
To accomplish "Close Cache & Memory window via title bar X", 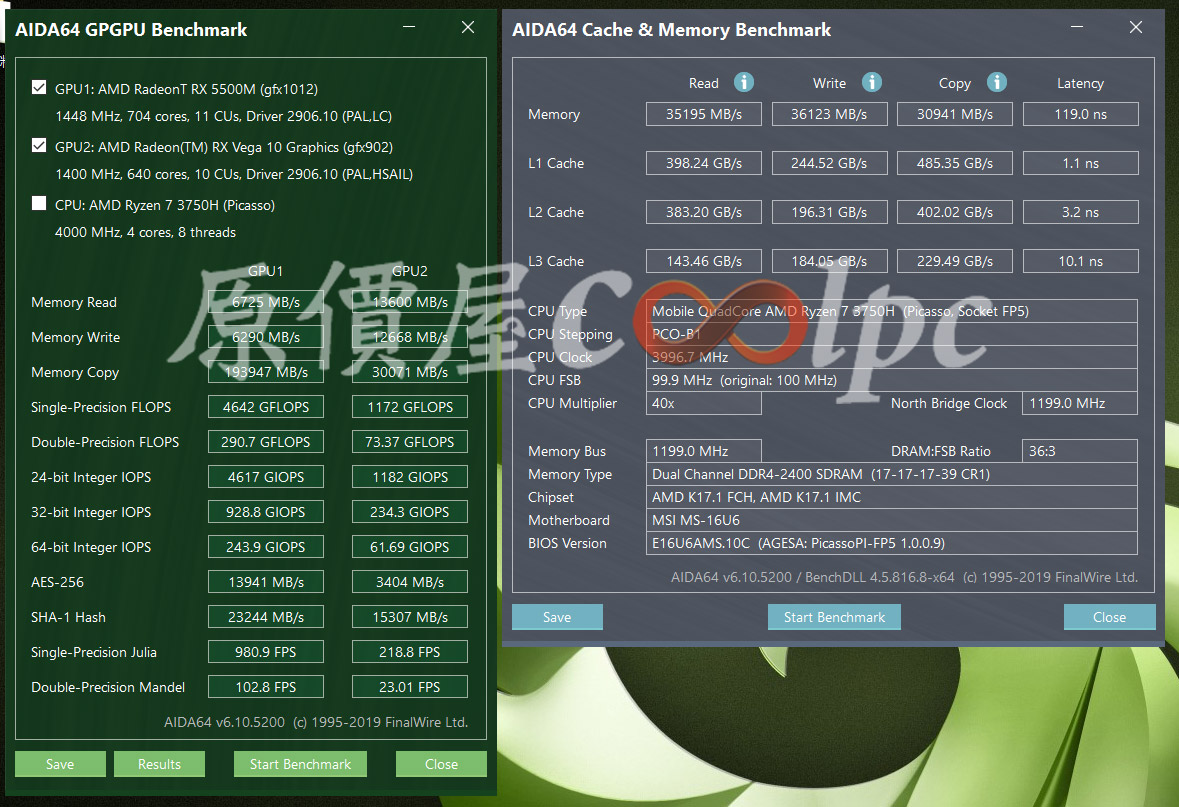I will 1136,27.
